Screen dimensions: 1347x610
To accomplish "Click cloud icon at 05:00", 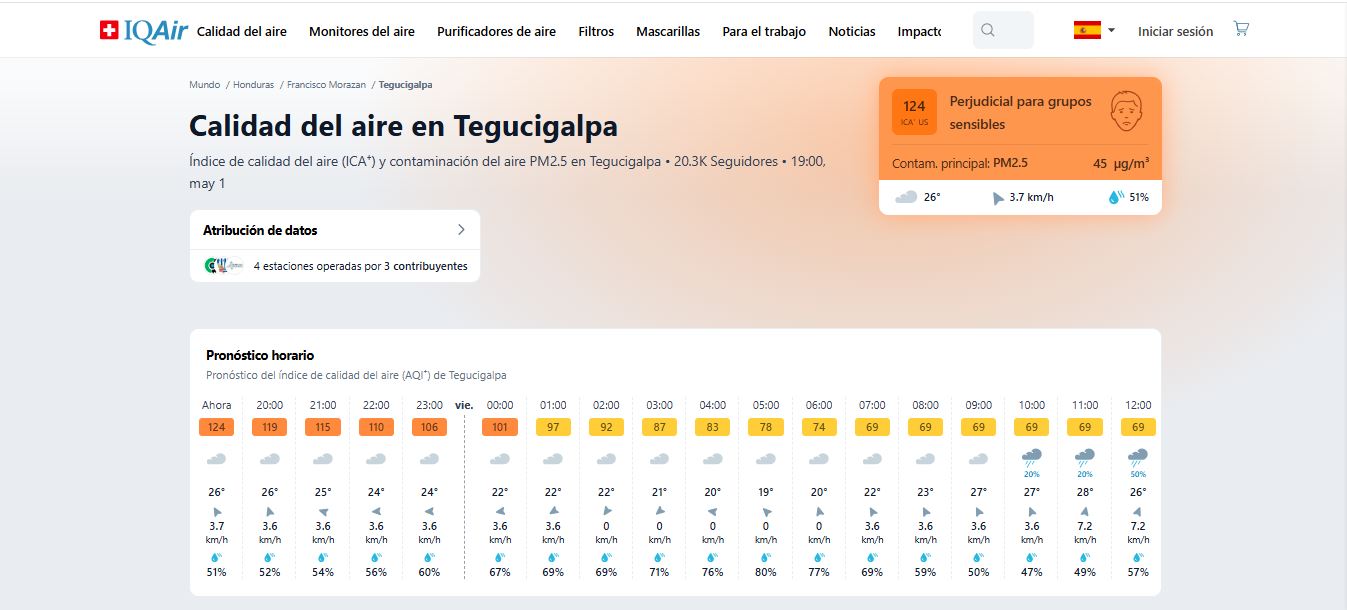I will [x=766, y=459].
